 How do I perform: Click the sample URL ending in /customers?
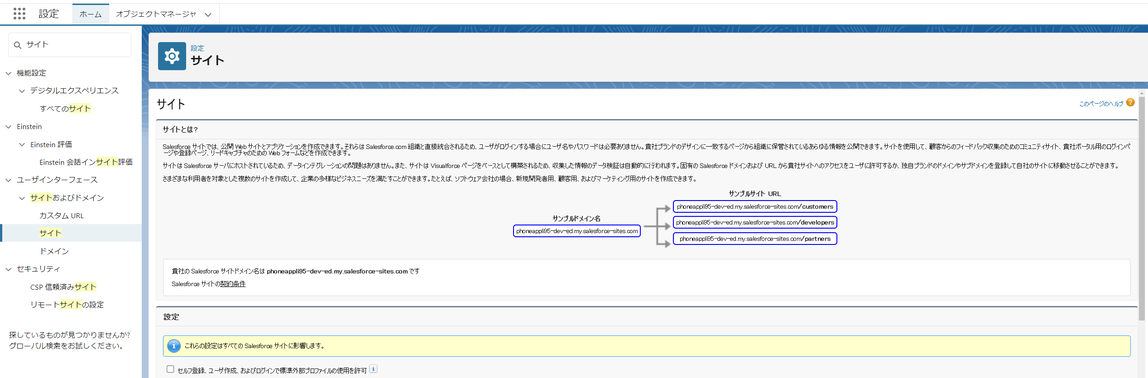coord(756,207)
